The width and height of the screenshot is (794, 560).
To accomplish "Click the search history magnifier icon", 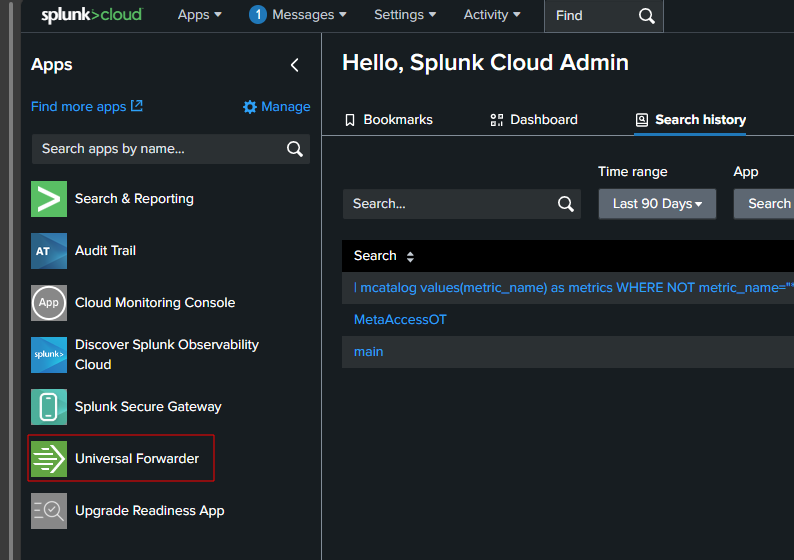I will 566,204.
